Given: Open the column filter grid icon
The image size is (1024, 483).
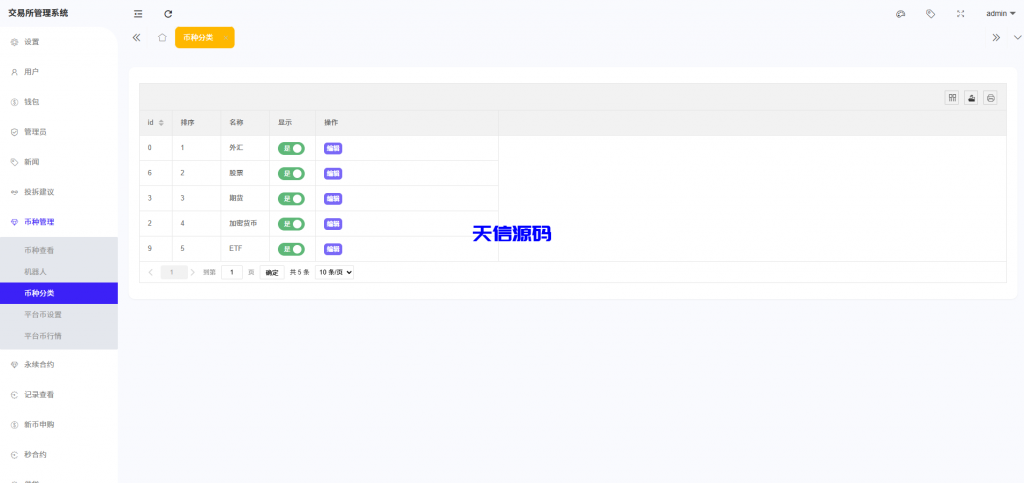Looking at the screenshot, I should [952, 98].
